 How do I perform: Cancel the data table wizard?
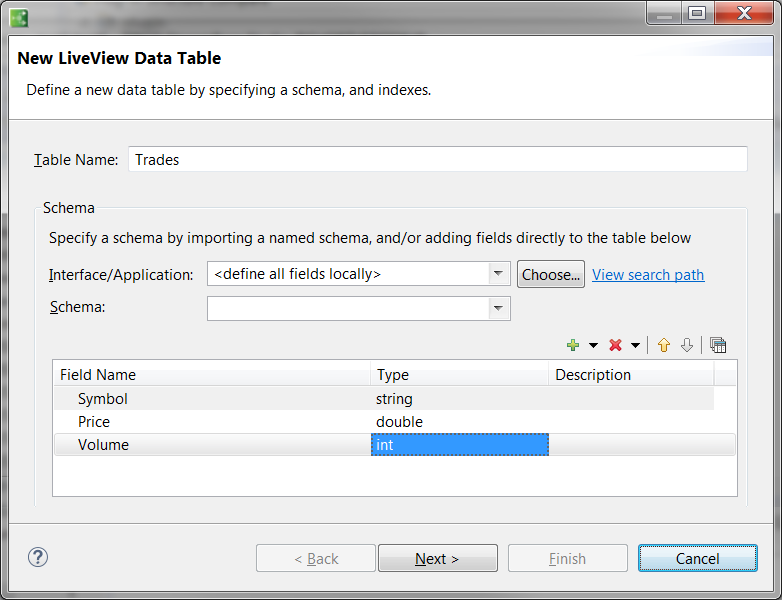click(697, 559)
